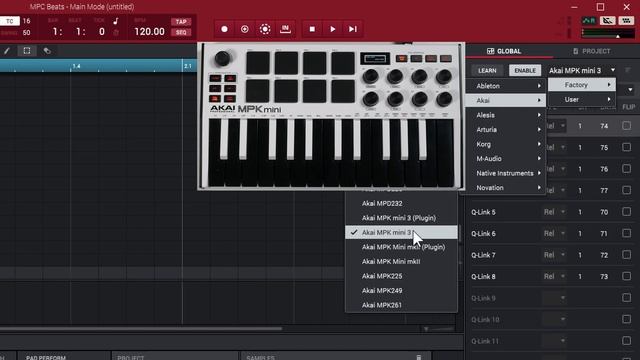The width and height of the screenshot is (640, 360).
Task: Select the pencil draw tool
Action: click(7, 51)
